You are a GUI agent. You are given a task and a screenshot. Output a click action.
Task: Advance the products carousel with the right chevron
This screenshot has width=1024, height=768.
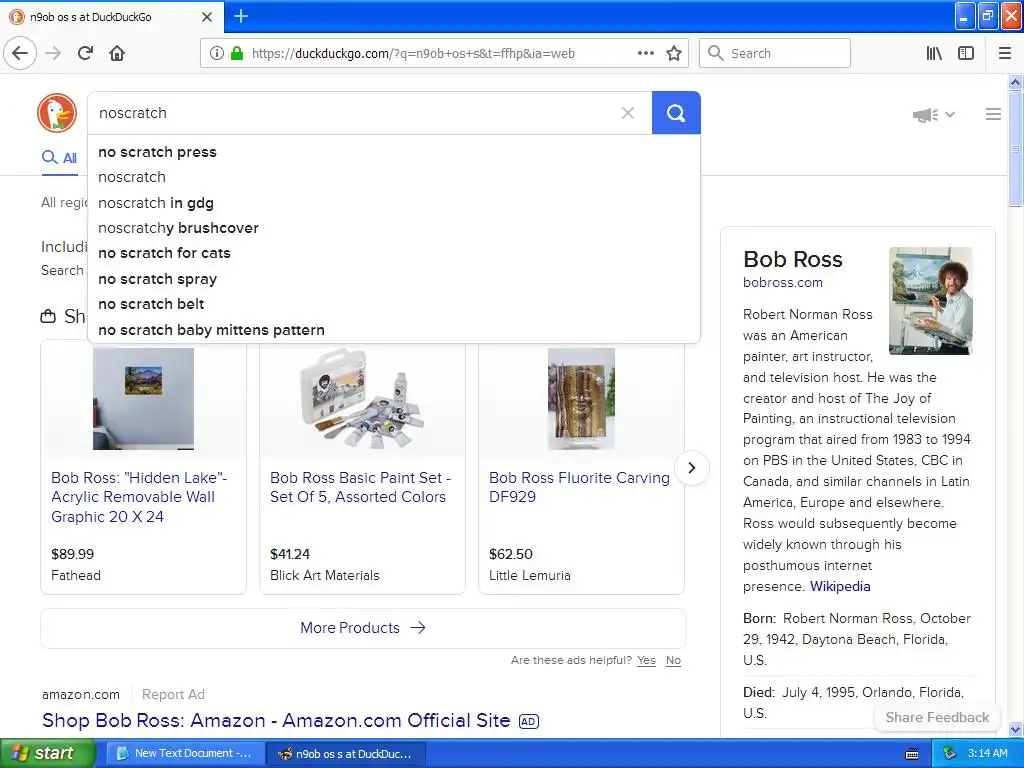coord(692,468)
